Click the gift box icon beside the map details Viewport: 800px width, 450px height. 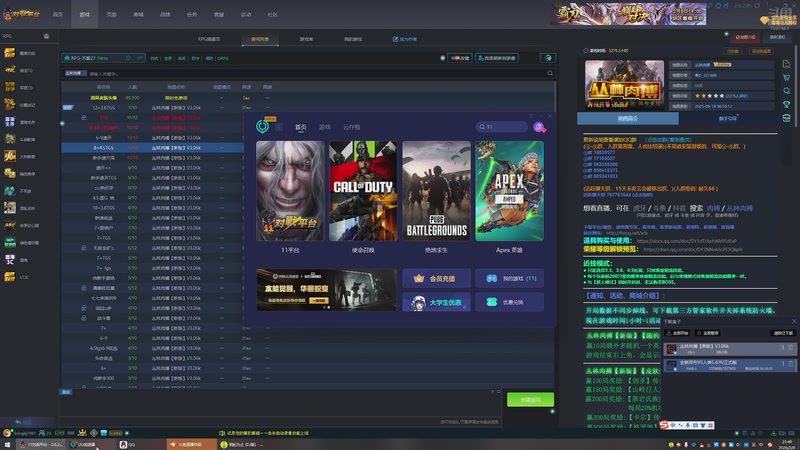[786, 118]
